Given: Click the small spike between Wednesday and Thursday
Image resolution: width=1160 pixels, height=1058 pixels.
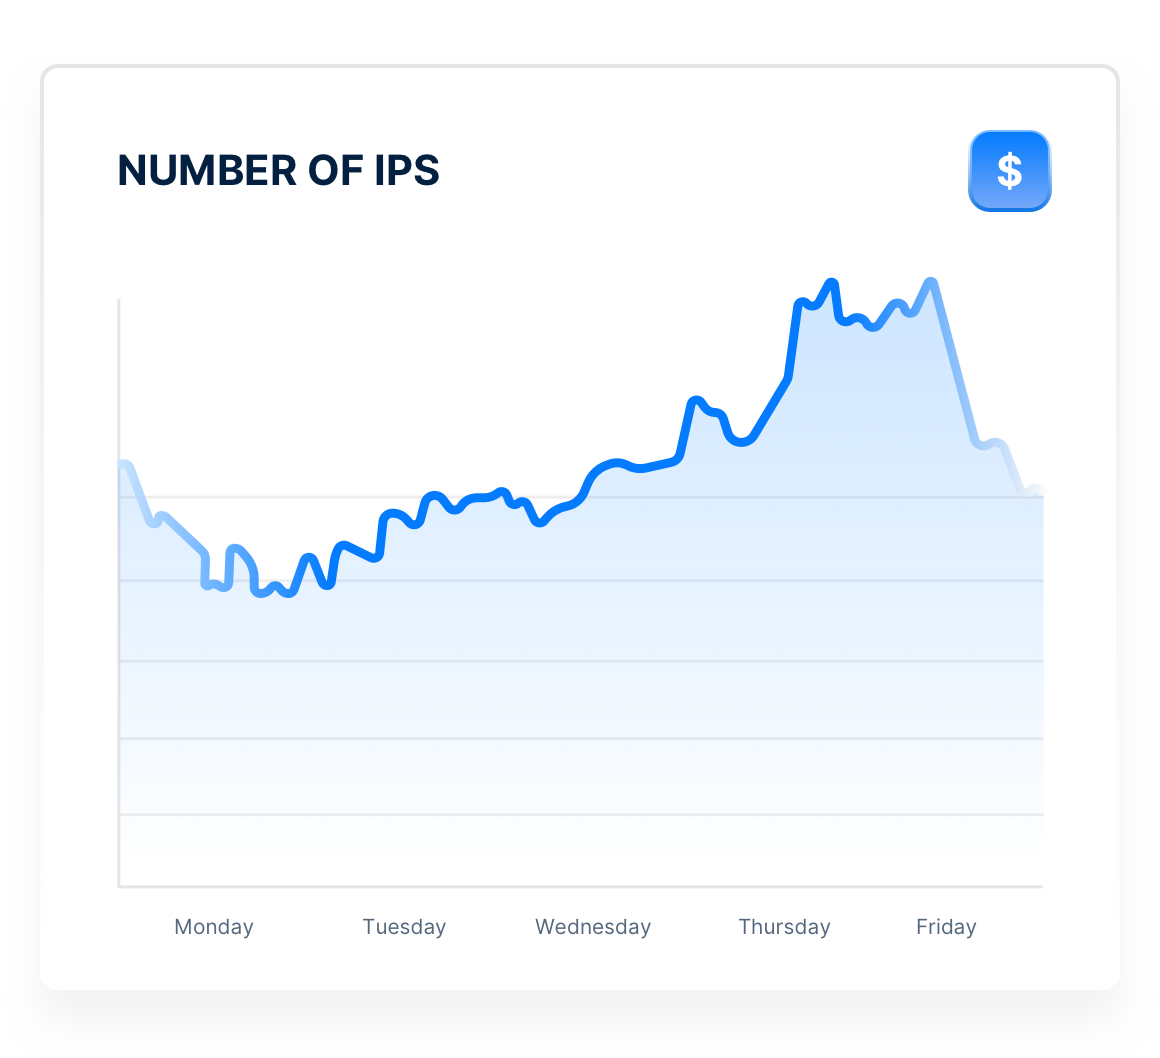Looking at the screenshot, I should (696, 401).
